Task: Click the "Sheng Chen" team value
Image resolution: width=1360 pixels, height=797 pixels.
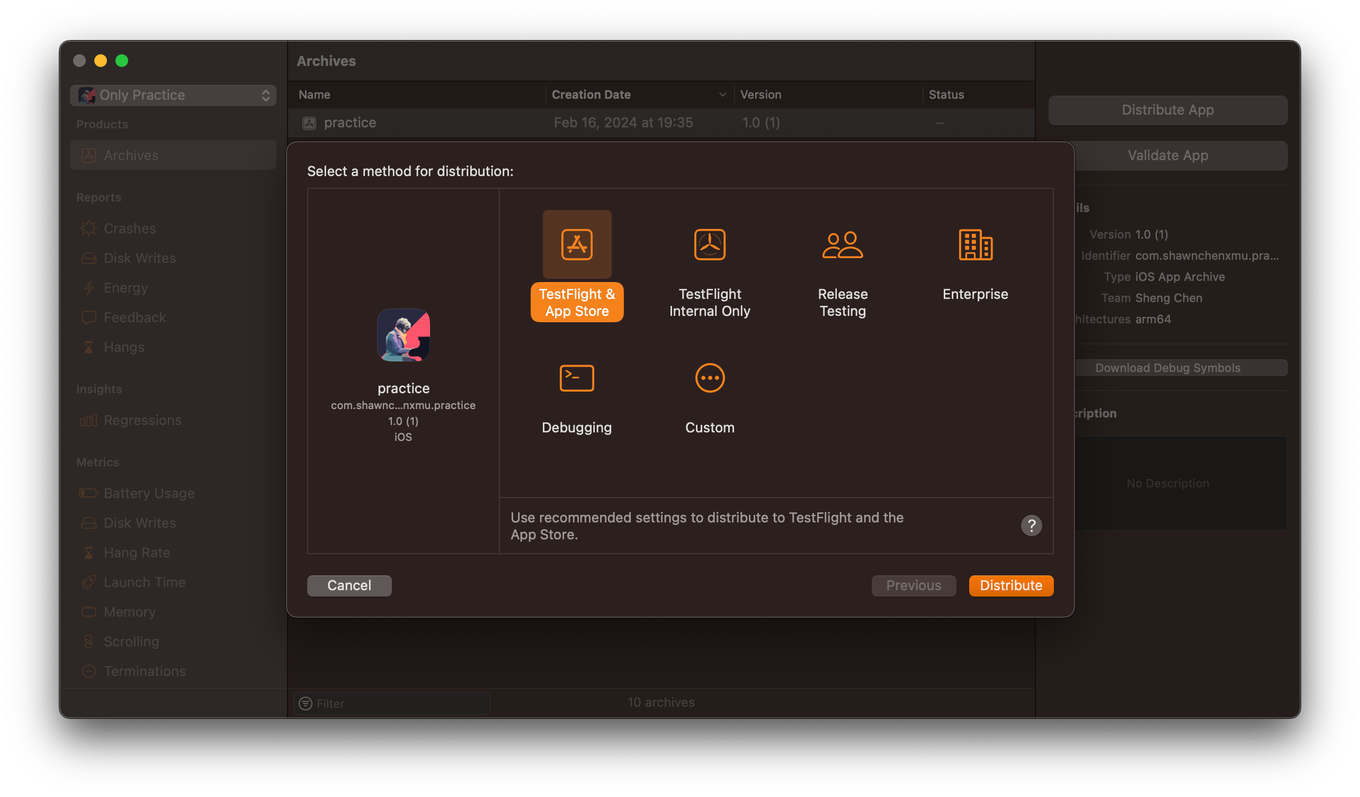Action: (1169, 298)
